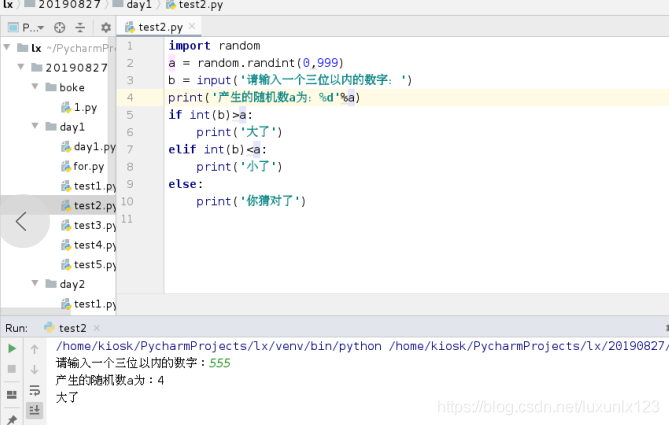This screenshot has width=669, height=425.
Task: Collapse the lx project root
Action: pyautogui.click(x=7, y=47)
